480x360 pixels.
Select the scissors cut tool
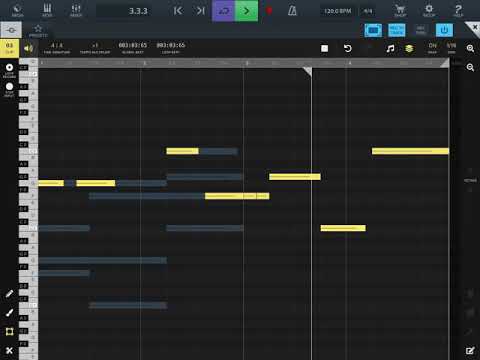point(9,351)
